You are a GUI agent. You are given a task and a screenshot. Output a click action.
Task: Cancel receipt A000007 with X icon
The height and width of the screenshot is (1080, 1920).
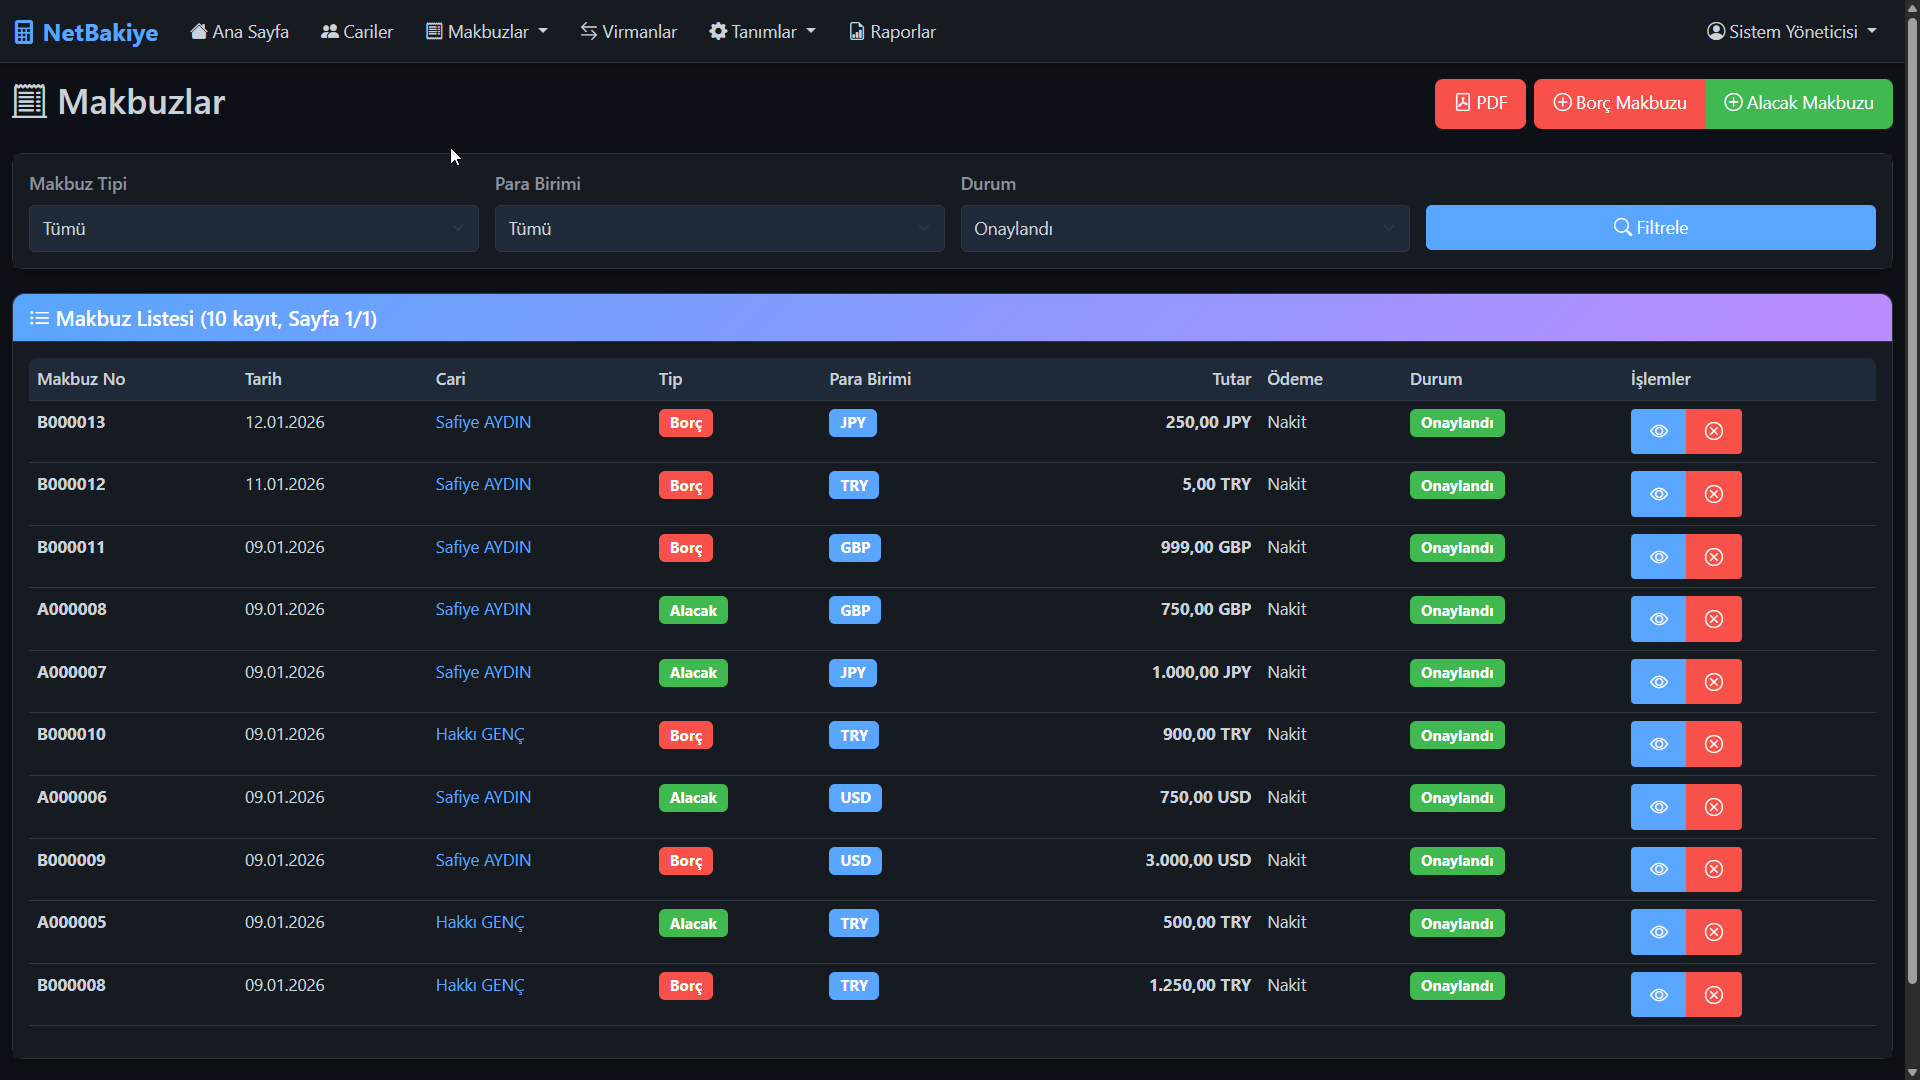[x=1713, y=682]
